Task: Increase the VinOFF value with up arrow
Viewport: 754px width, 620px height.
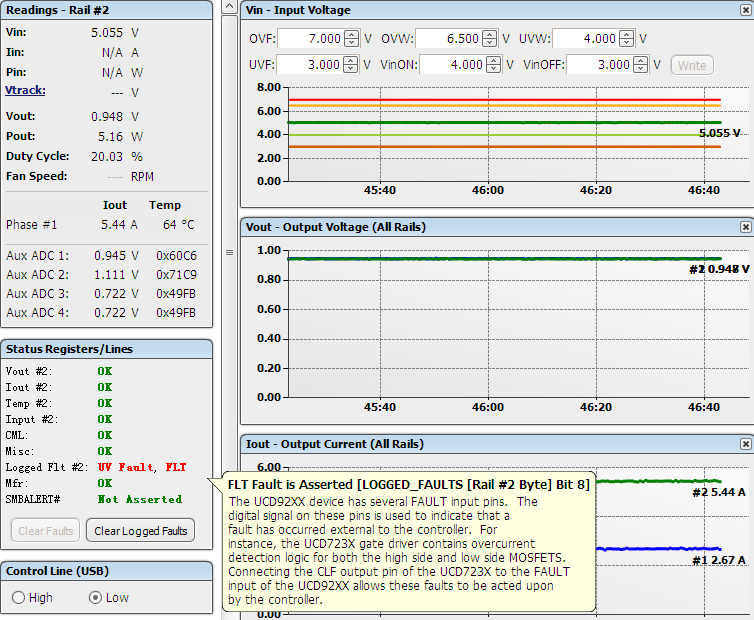Action: click(641, 61)
